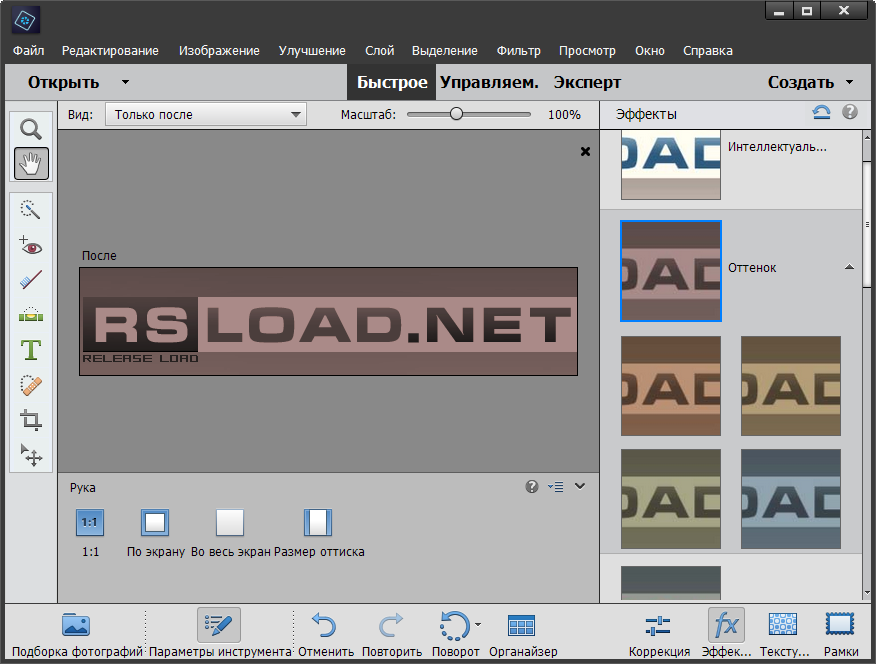The height and width of the screenshot is (664, 876).
Task: Open help for the Effects panel
Action: pos(850,112)
